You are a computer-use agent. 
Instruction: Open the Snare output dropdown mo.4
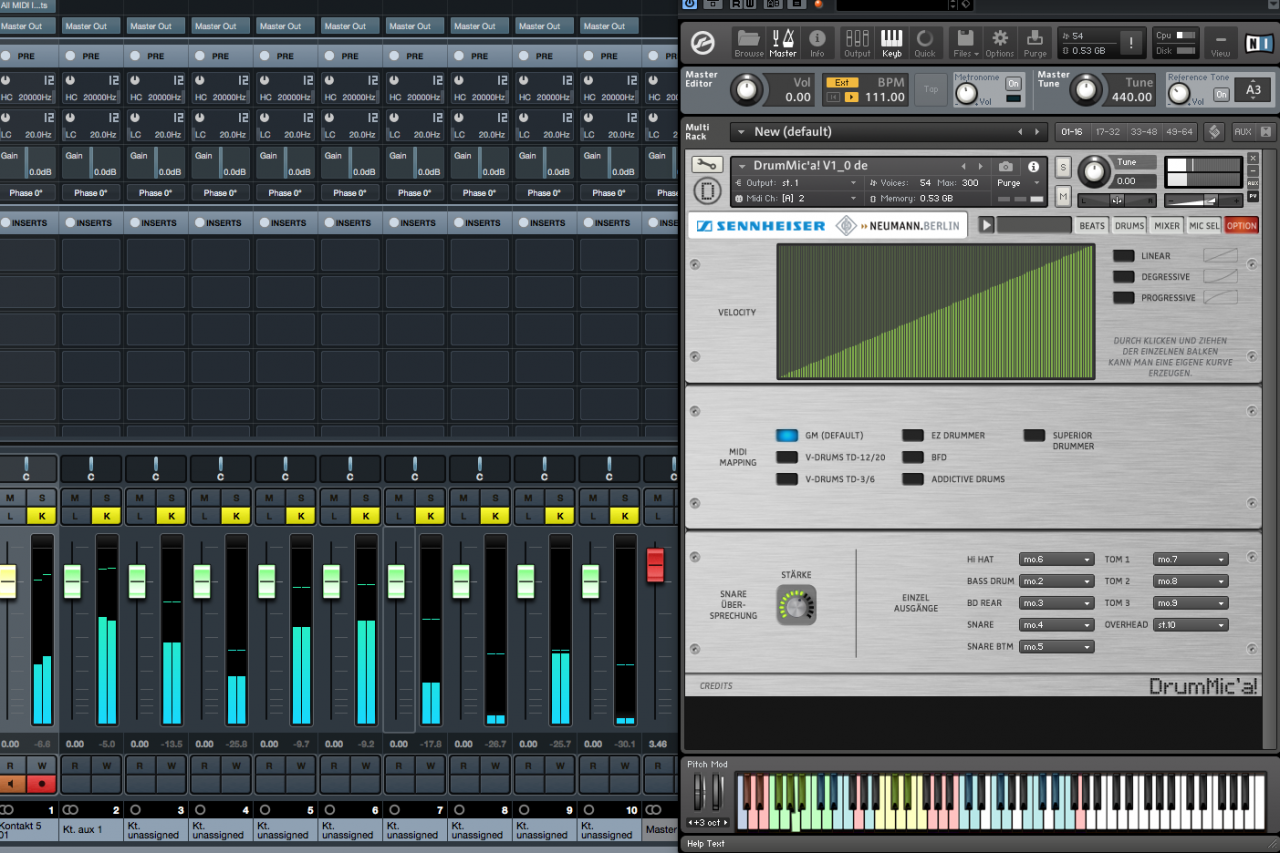point(1056,625)
